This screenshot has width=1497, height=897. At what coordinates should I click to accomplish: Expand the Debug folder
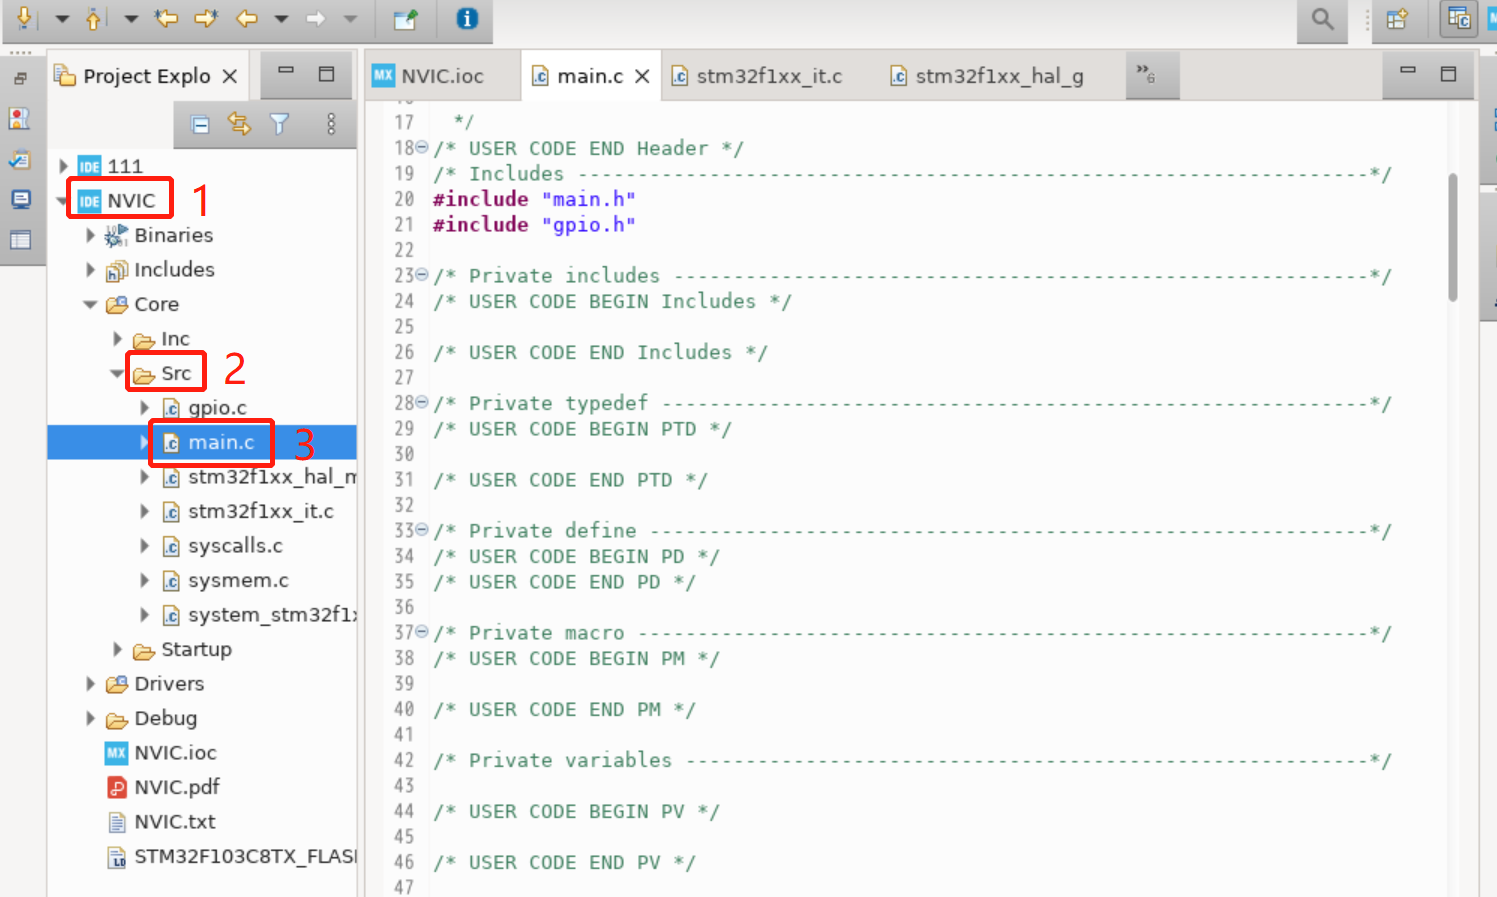click(90, 718)
